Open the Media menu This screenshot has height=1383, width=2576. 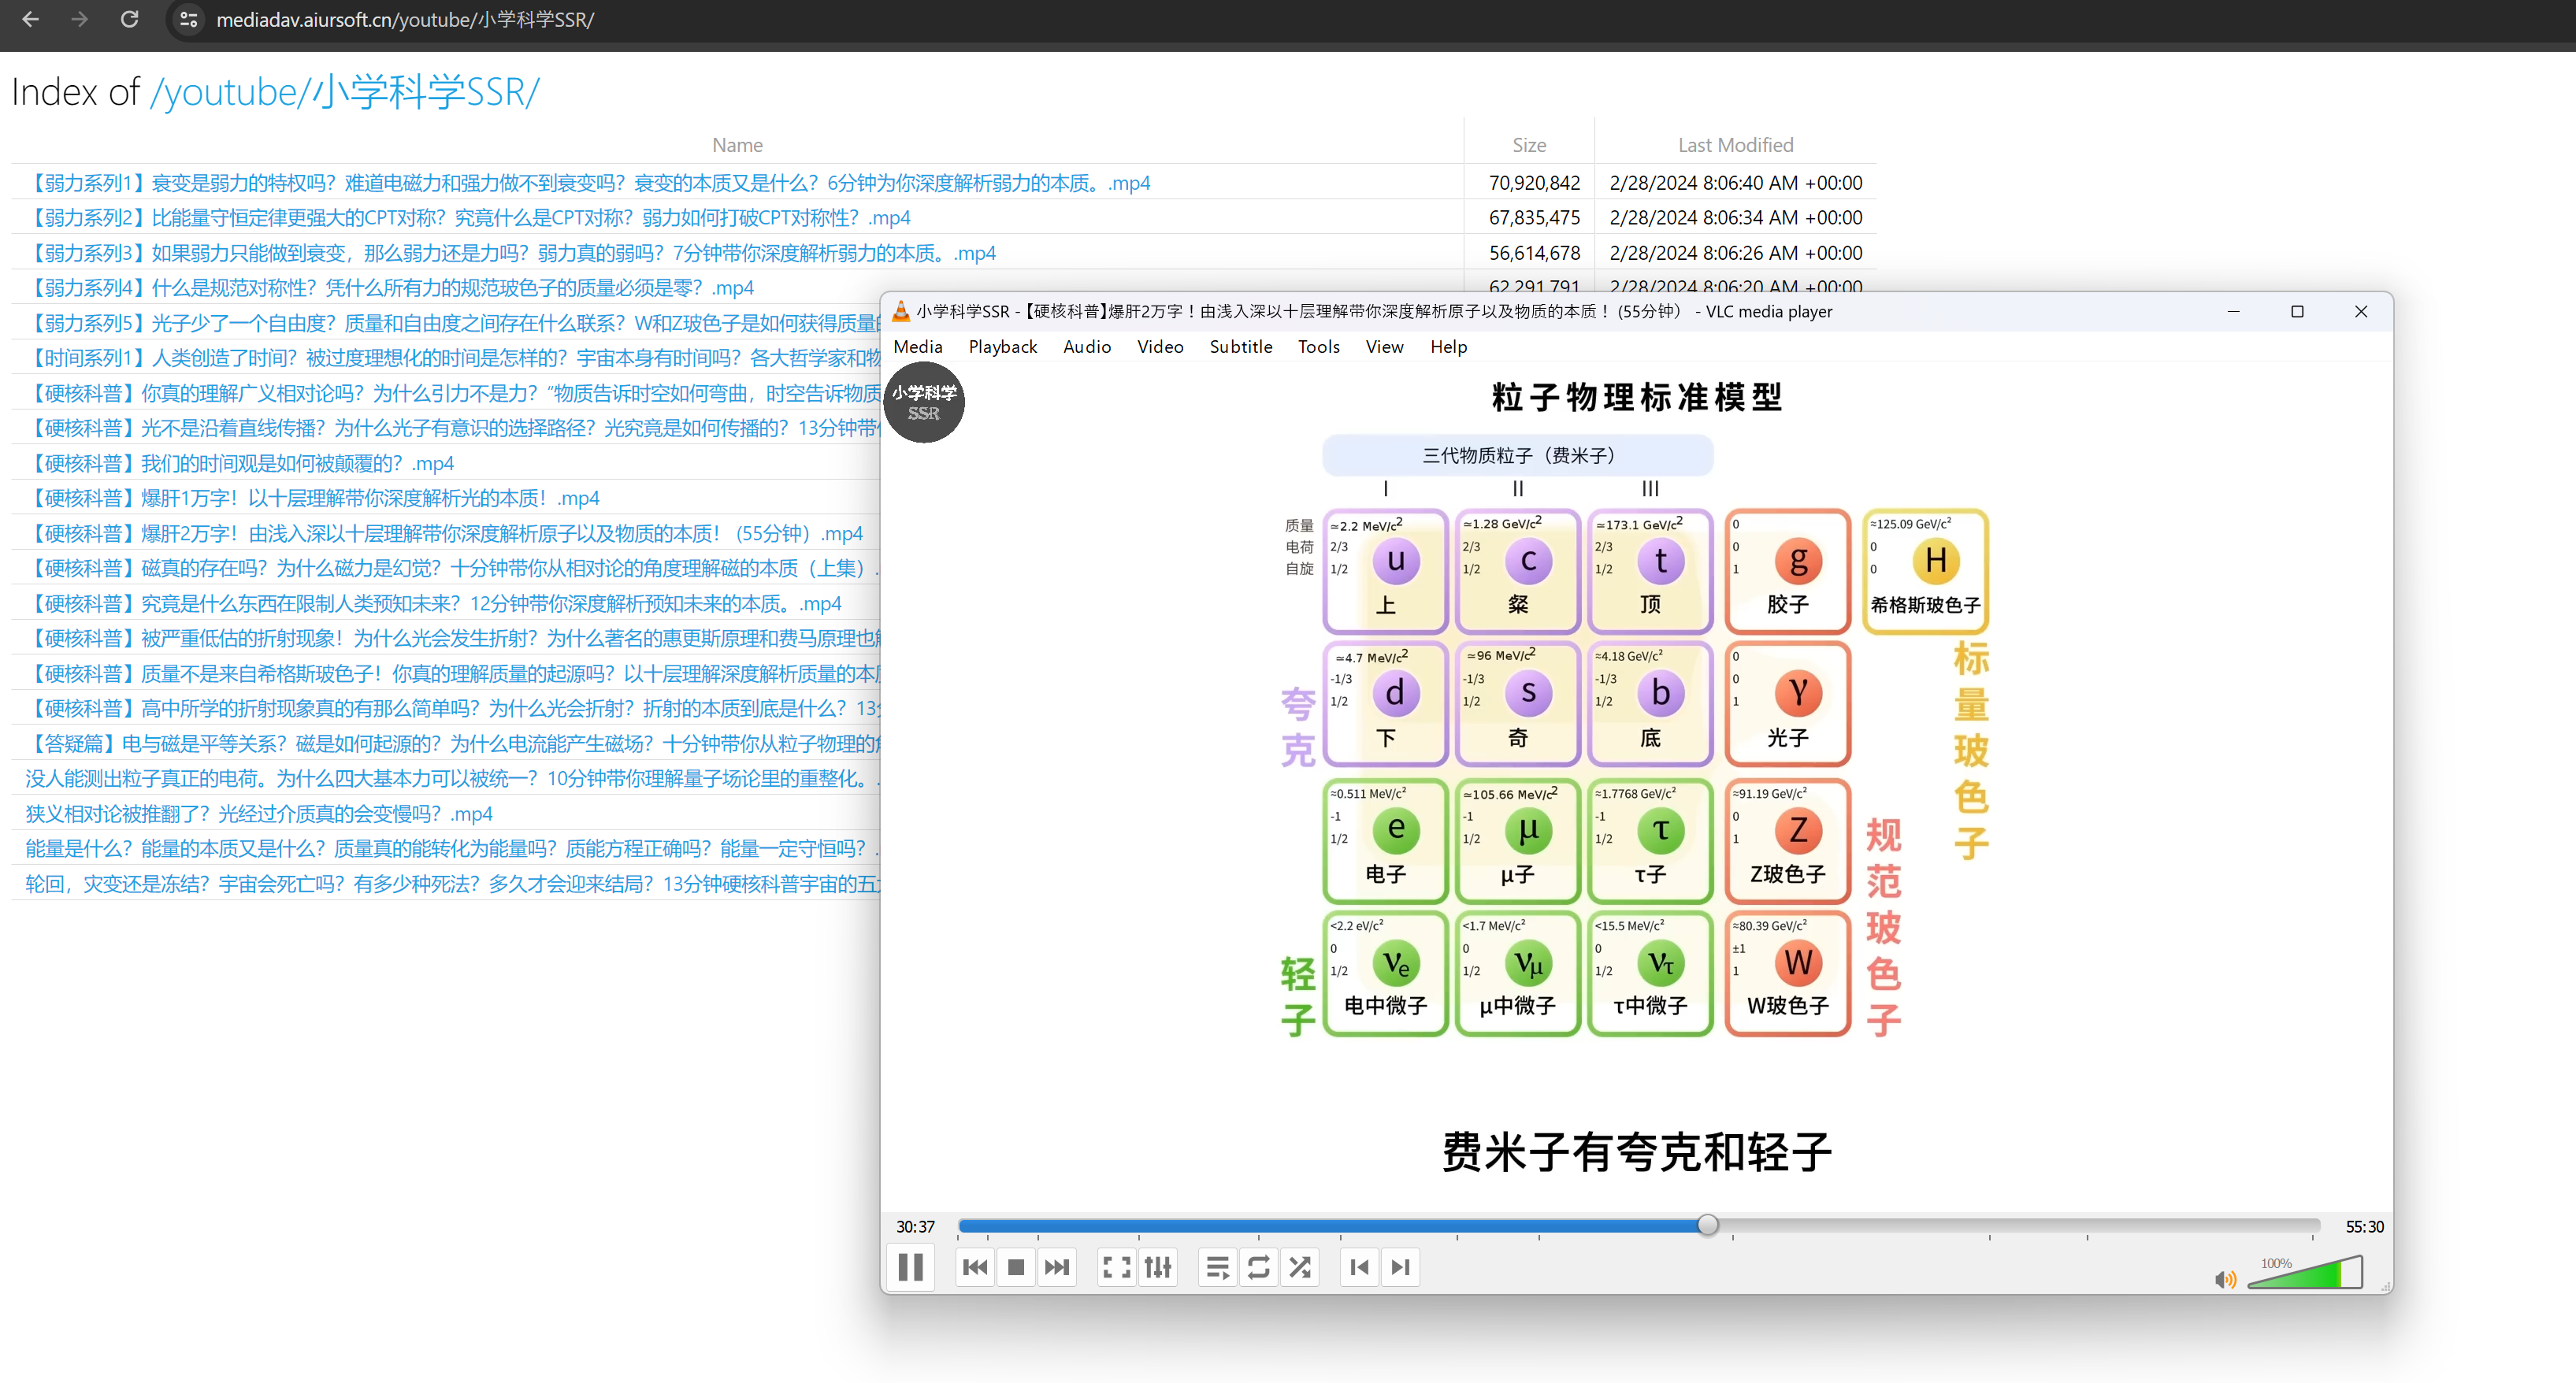click(917, 346)
